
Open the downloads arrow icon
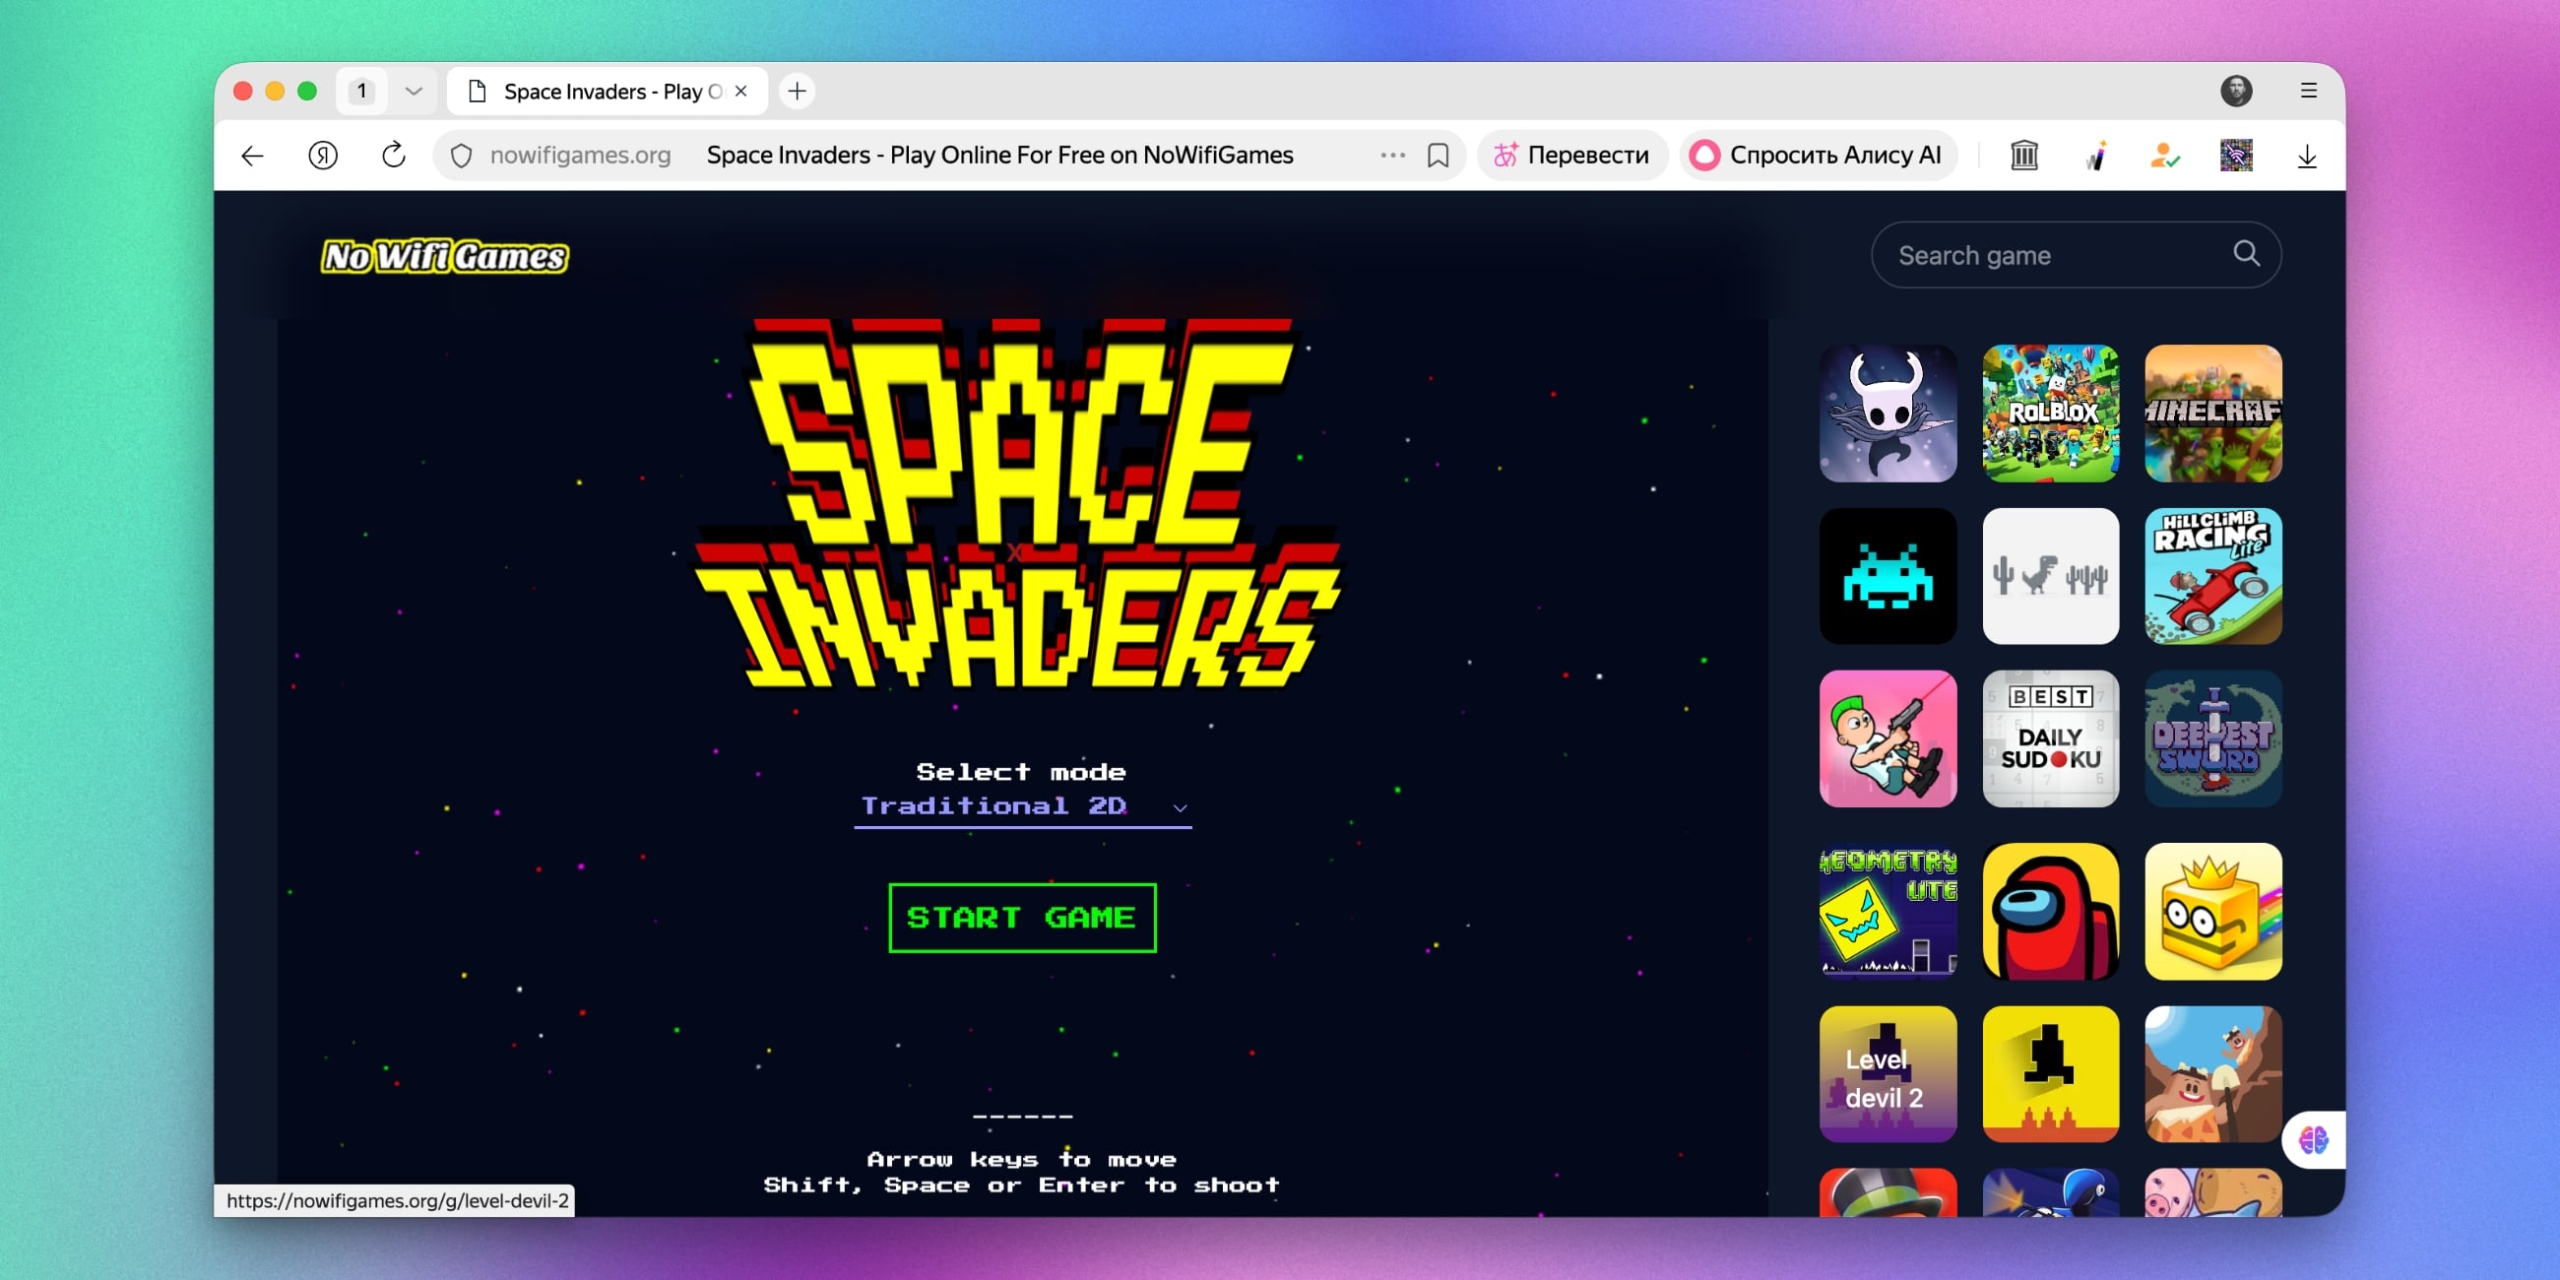[2307, 155]
